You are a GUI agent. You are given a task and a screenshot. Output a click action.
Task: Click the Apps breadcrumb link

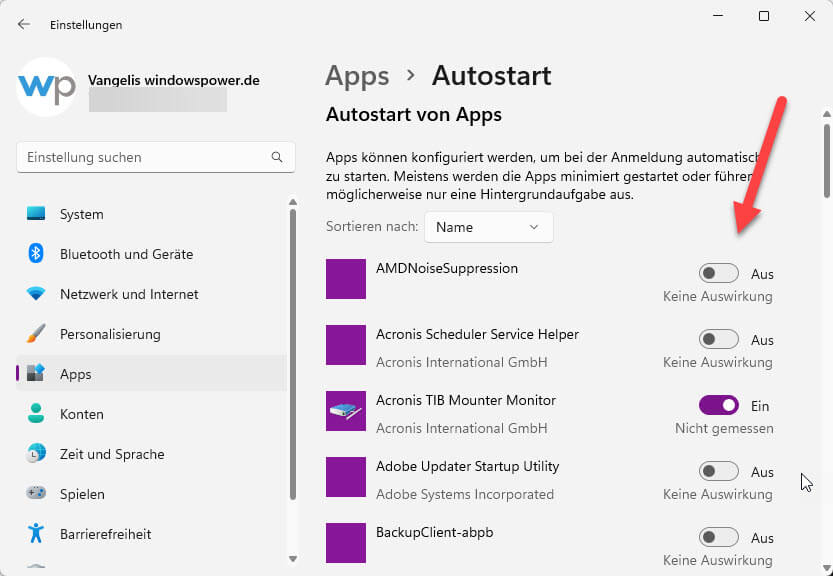point(357,76)
